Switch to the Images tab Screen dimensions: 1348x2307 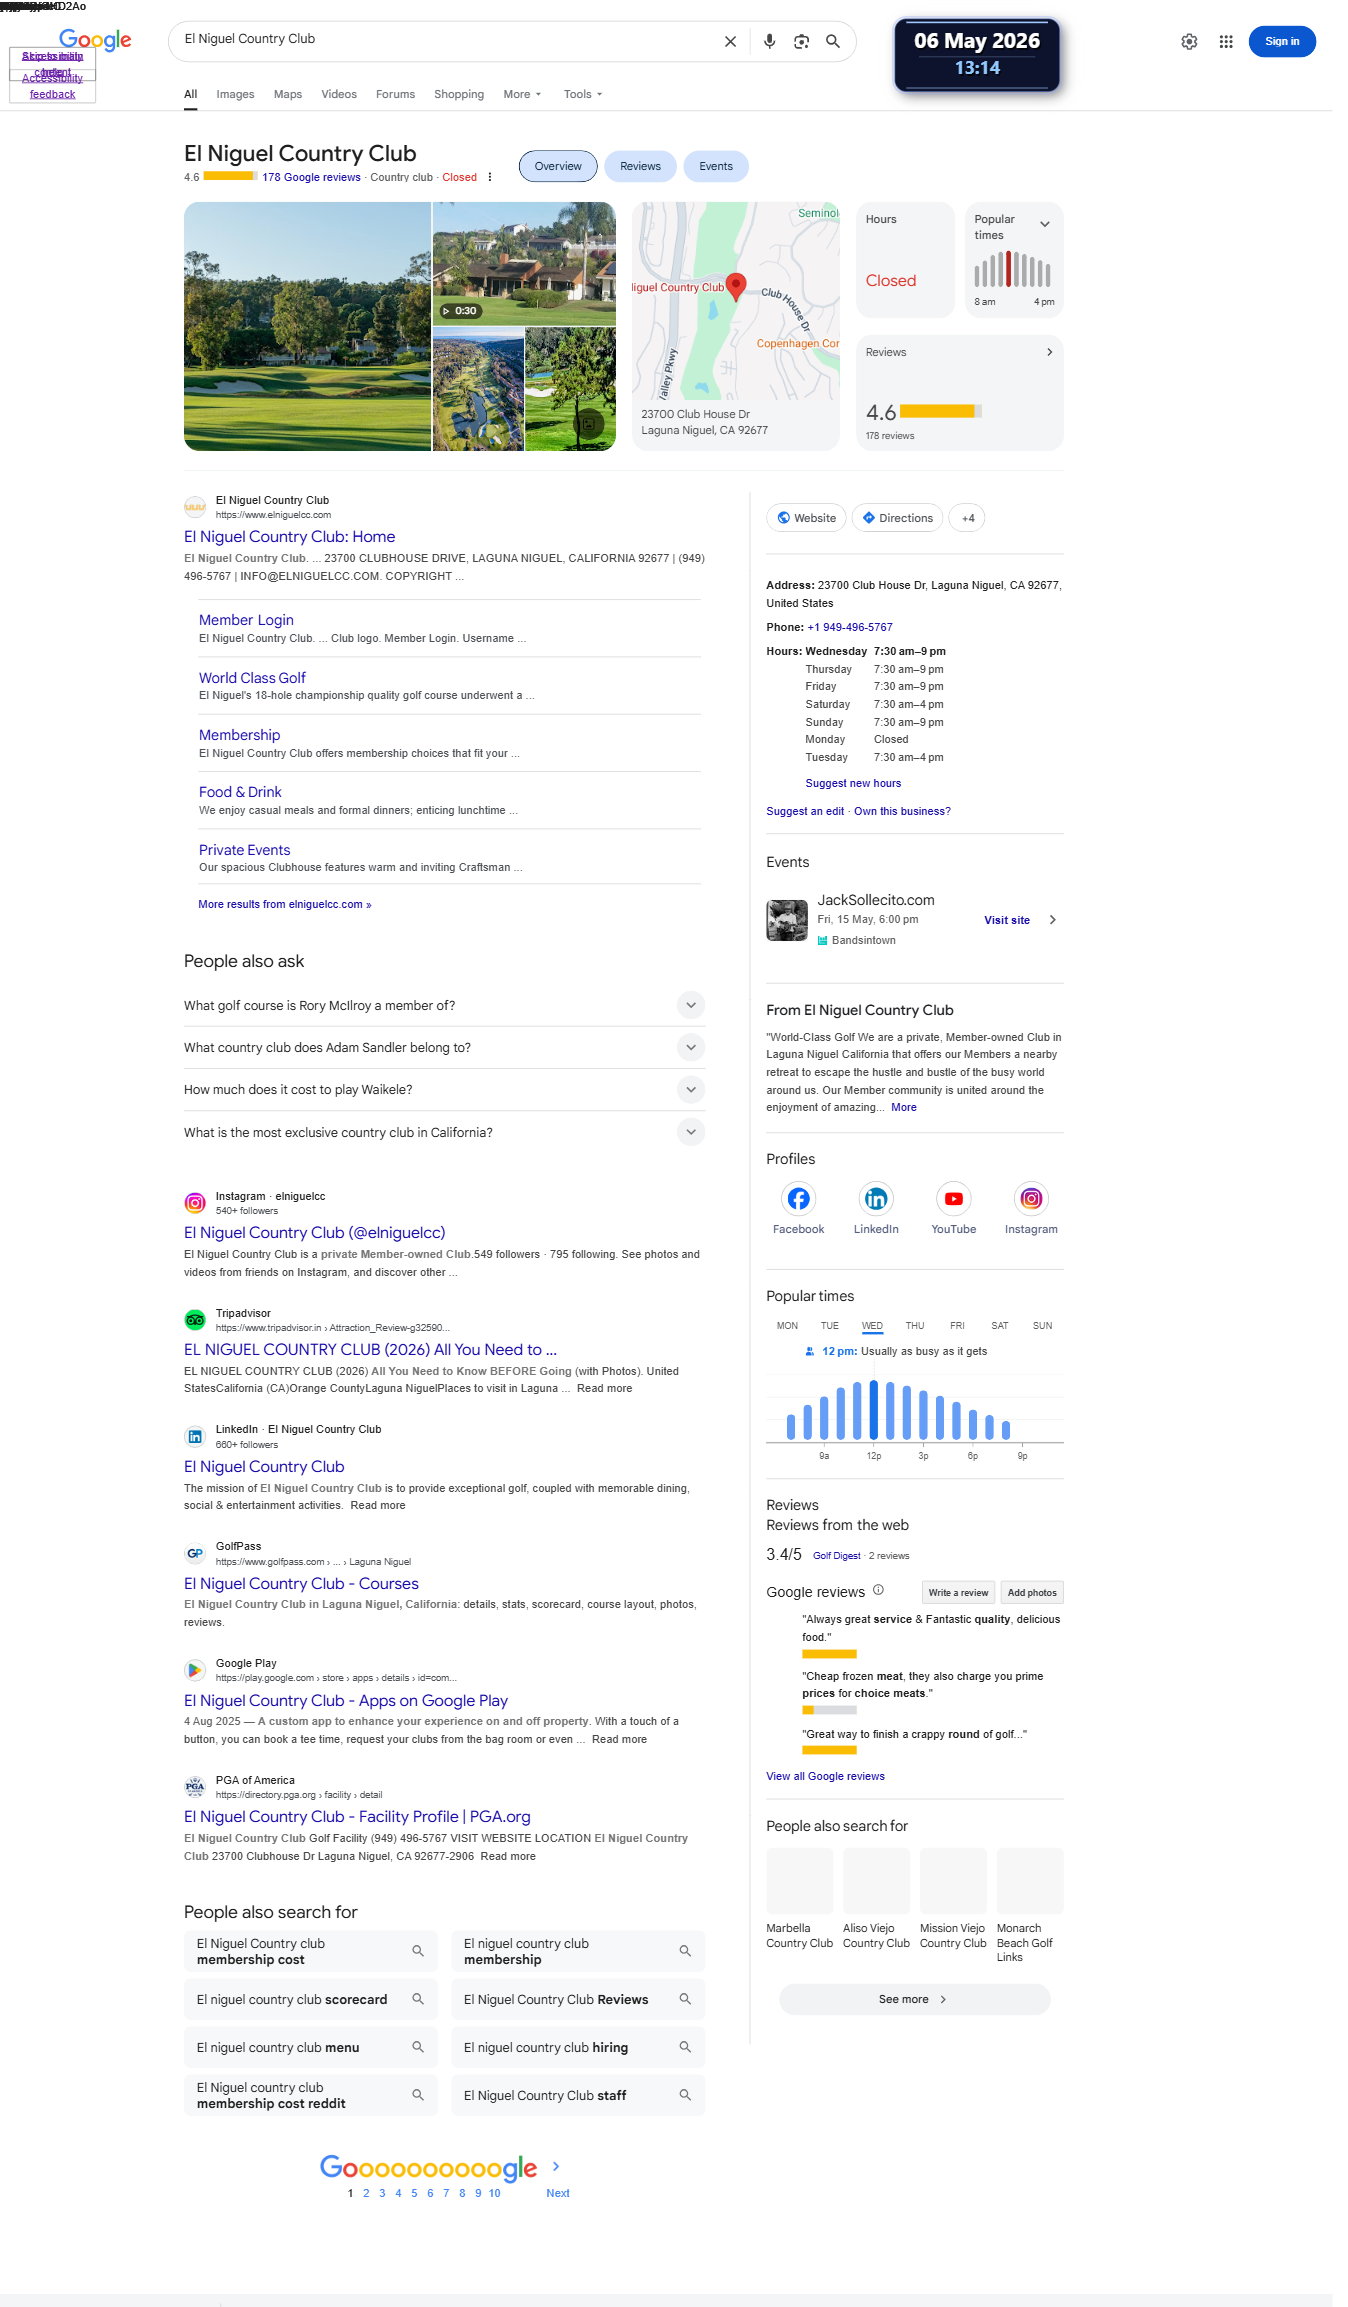[235, 94]
